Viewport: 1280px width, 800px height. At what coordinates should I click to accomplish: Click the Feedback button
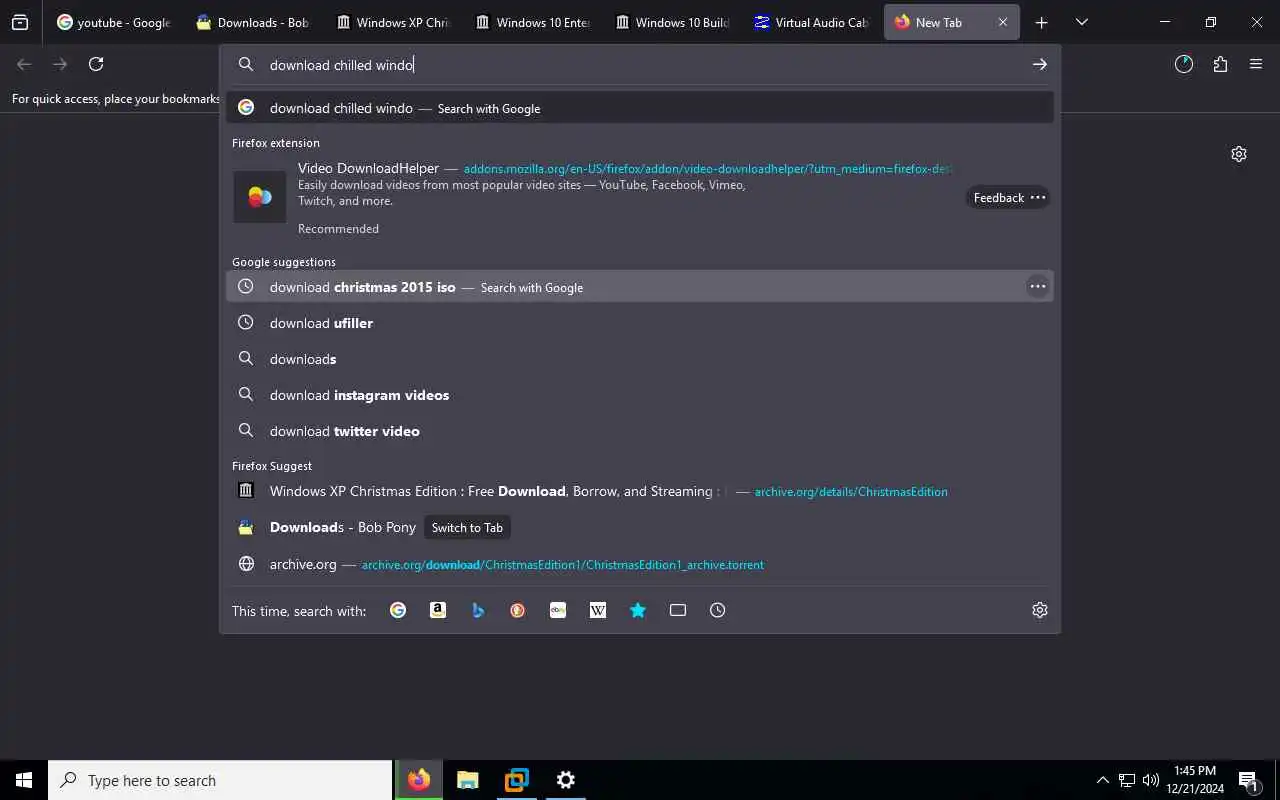click(x=999, y=197)
